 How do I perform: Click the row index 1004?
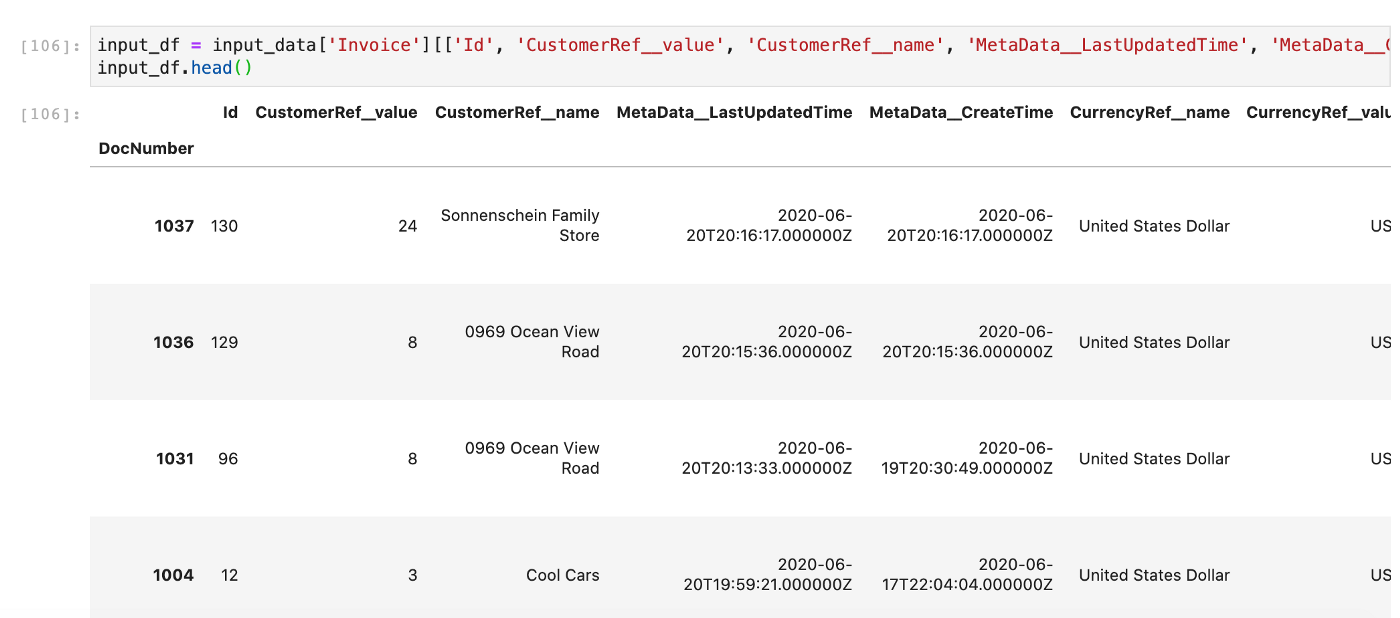[173, 575]
